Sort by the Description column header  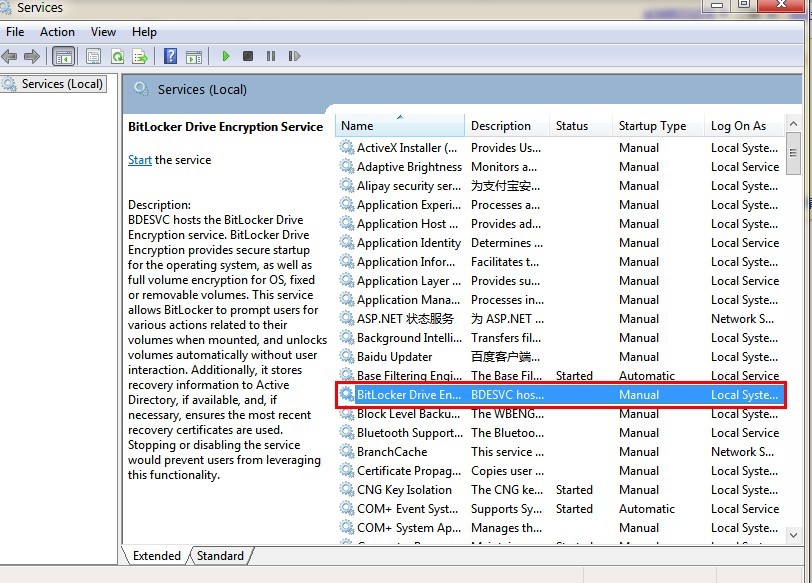pyautogui.click(x=507, y=126)
